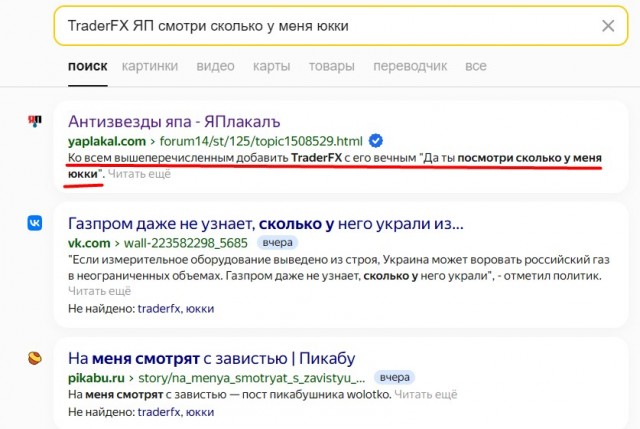Viewport: 640px width, 429px height.
Task: Open the Антизвезды япа - ЯПлакалъ result
Action: pos(174,121)
